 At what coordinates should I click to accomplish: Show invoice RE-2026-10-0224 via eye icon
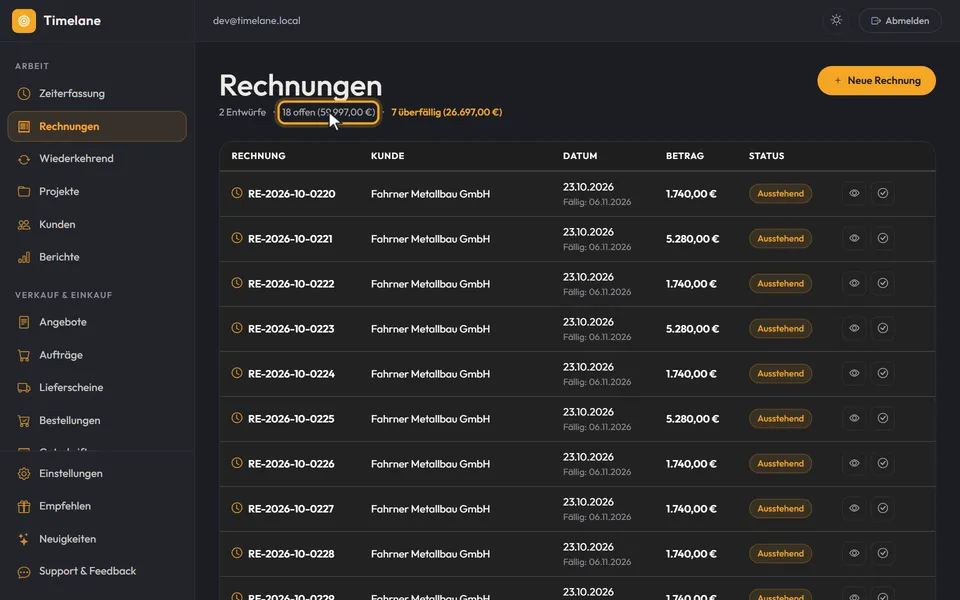pos(854,373)
